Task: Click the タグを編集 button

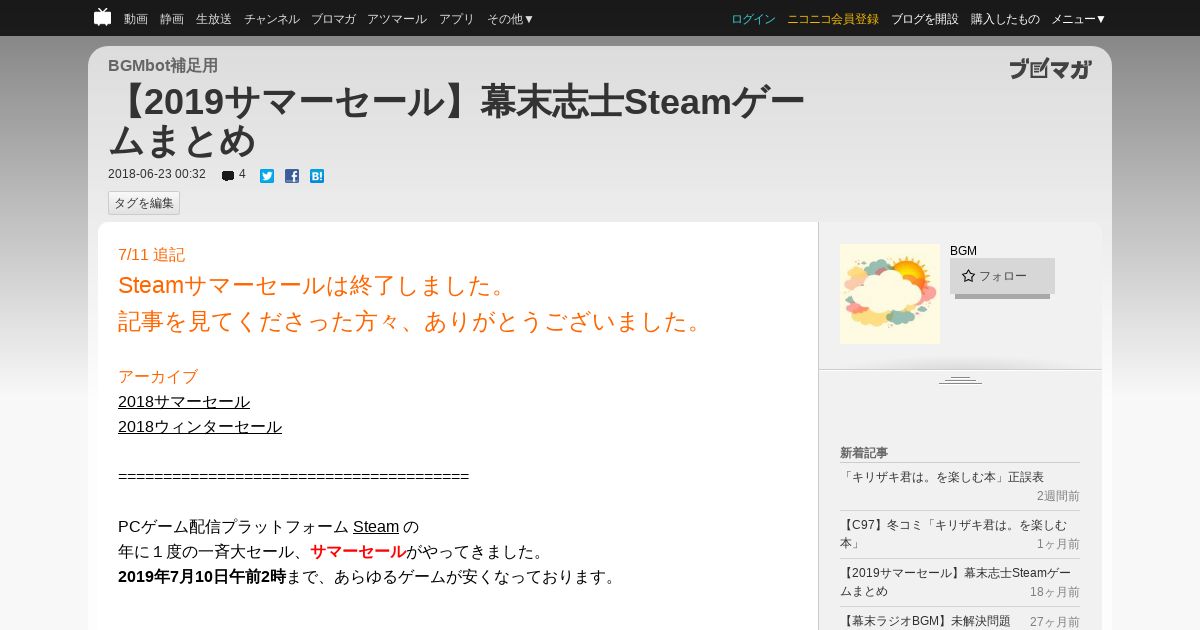Action: (144, 203)
